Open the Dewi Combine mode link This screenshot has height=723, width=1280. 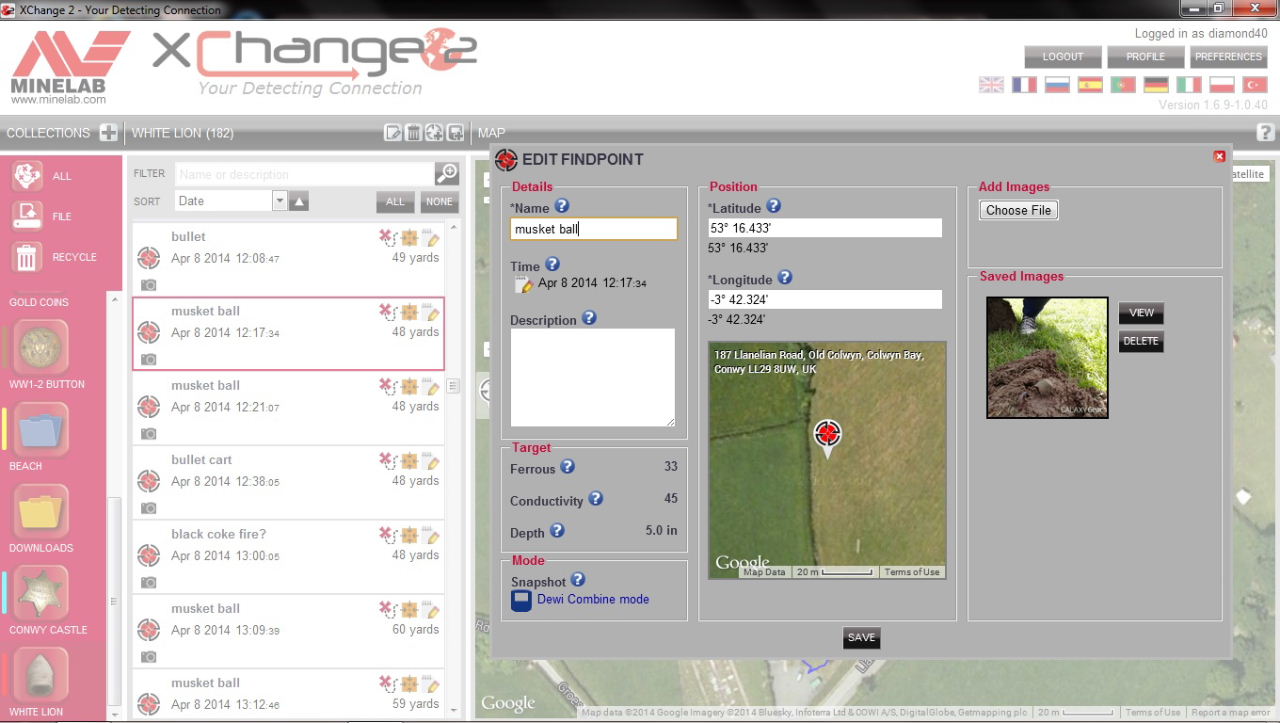pos(593,599)
